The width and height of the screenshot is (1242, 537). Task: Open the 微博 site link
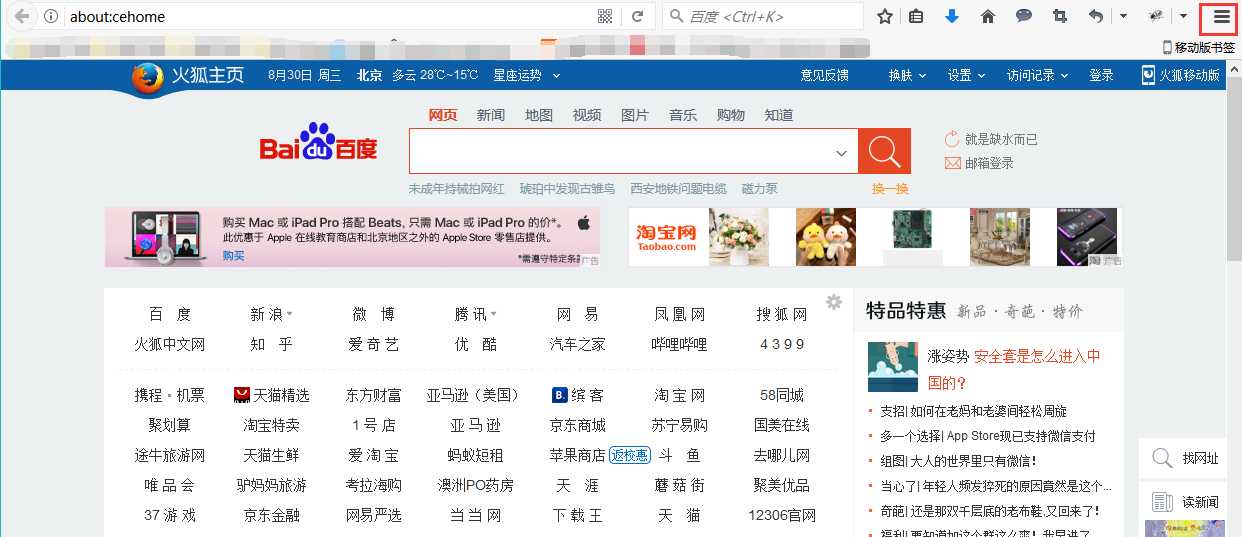pyautogui.click(x=374, y=314)
